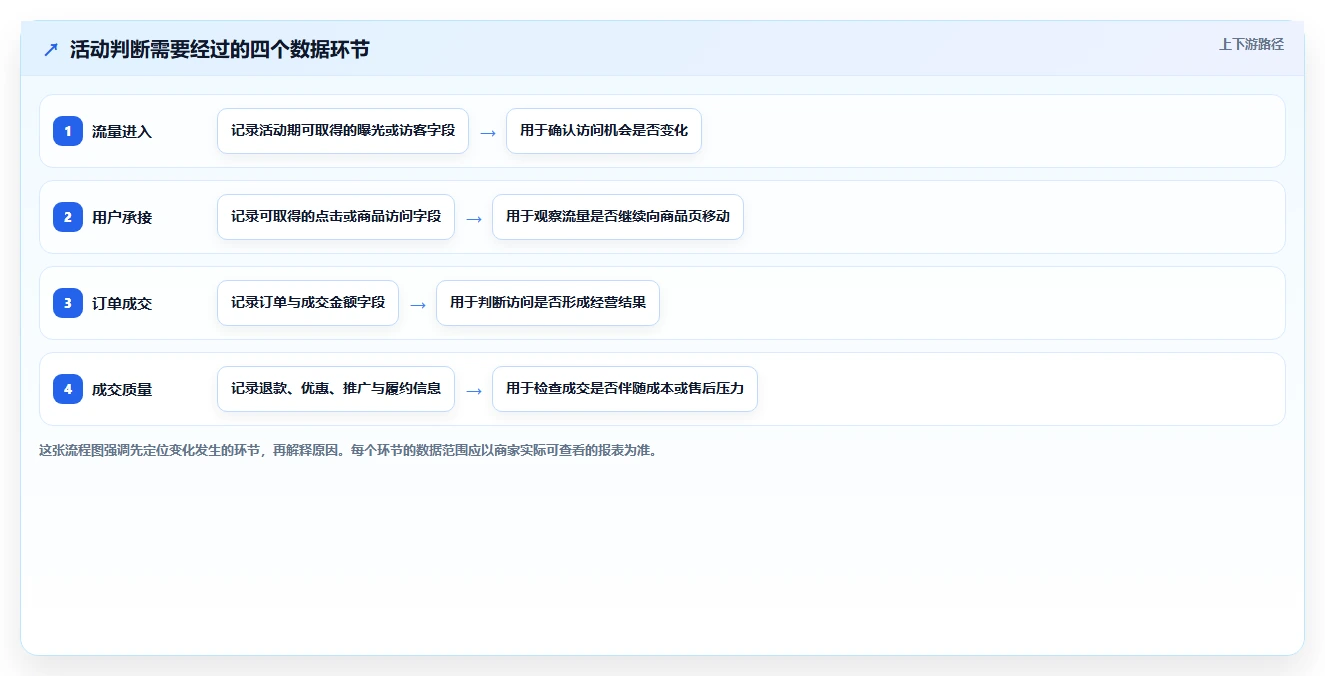This screenshot has height=676, width=1325.
Task: Select the 订单成交 step label
Action: click(122, 303)
